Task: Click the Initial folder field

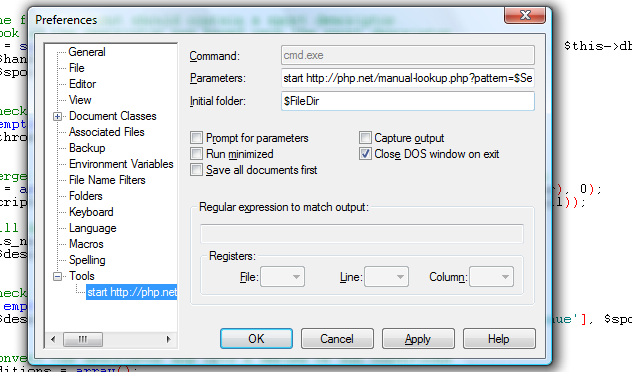Action: (408, 101)
